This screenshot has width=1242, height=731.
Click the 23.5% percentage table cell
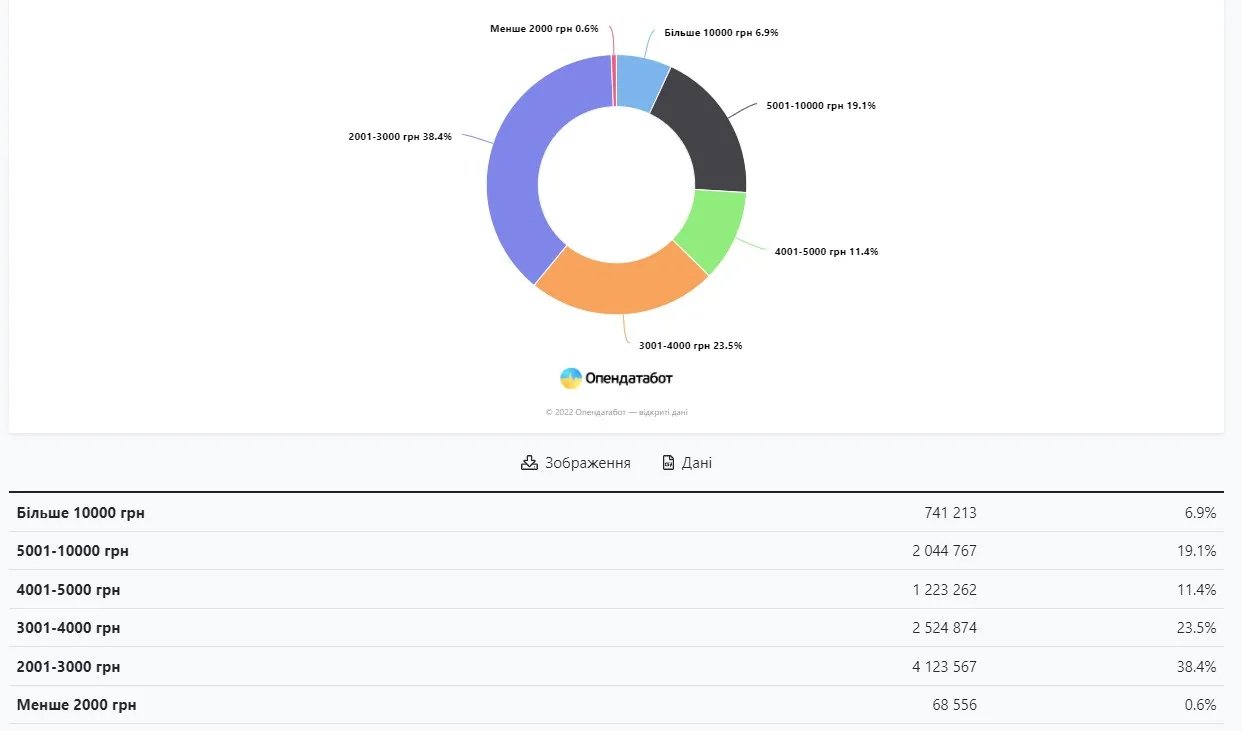click(x=1197, y=628)
